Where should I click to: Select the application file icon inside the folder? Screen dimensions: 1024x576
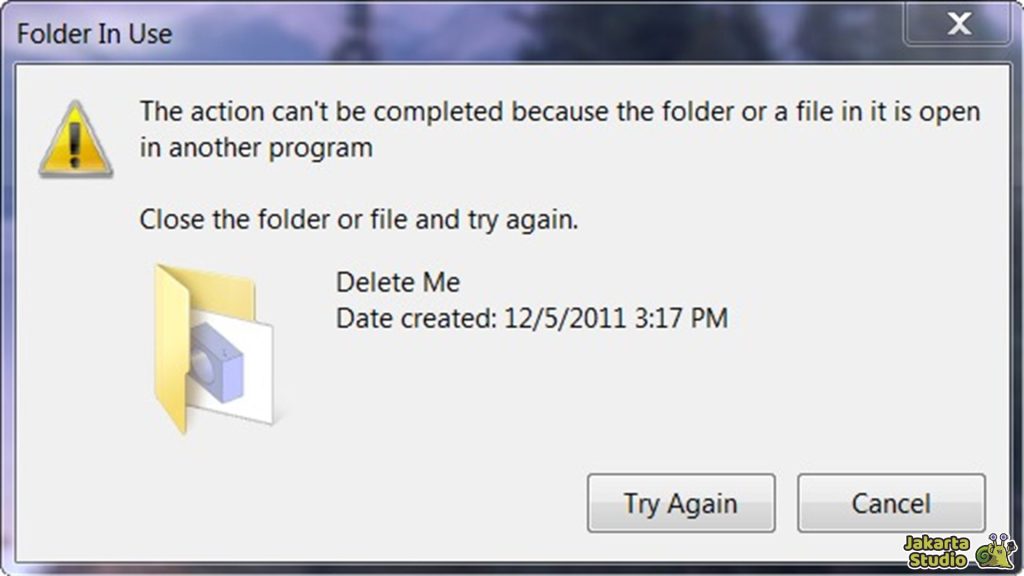[x=215, y=365]
